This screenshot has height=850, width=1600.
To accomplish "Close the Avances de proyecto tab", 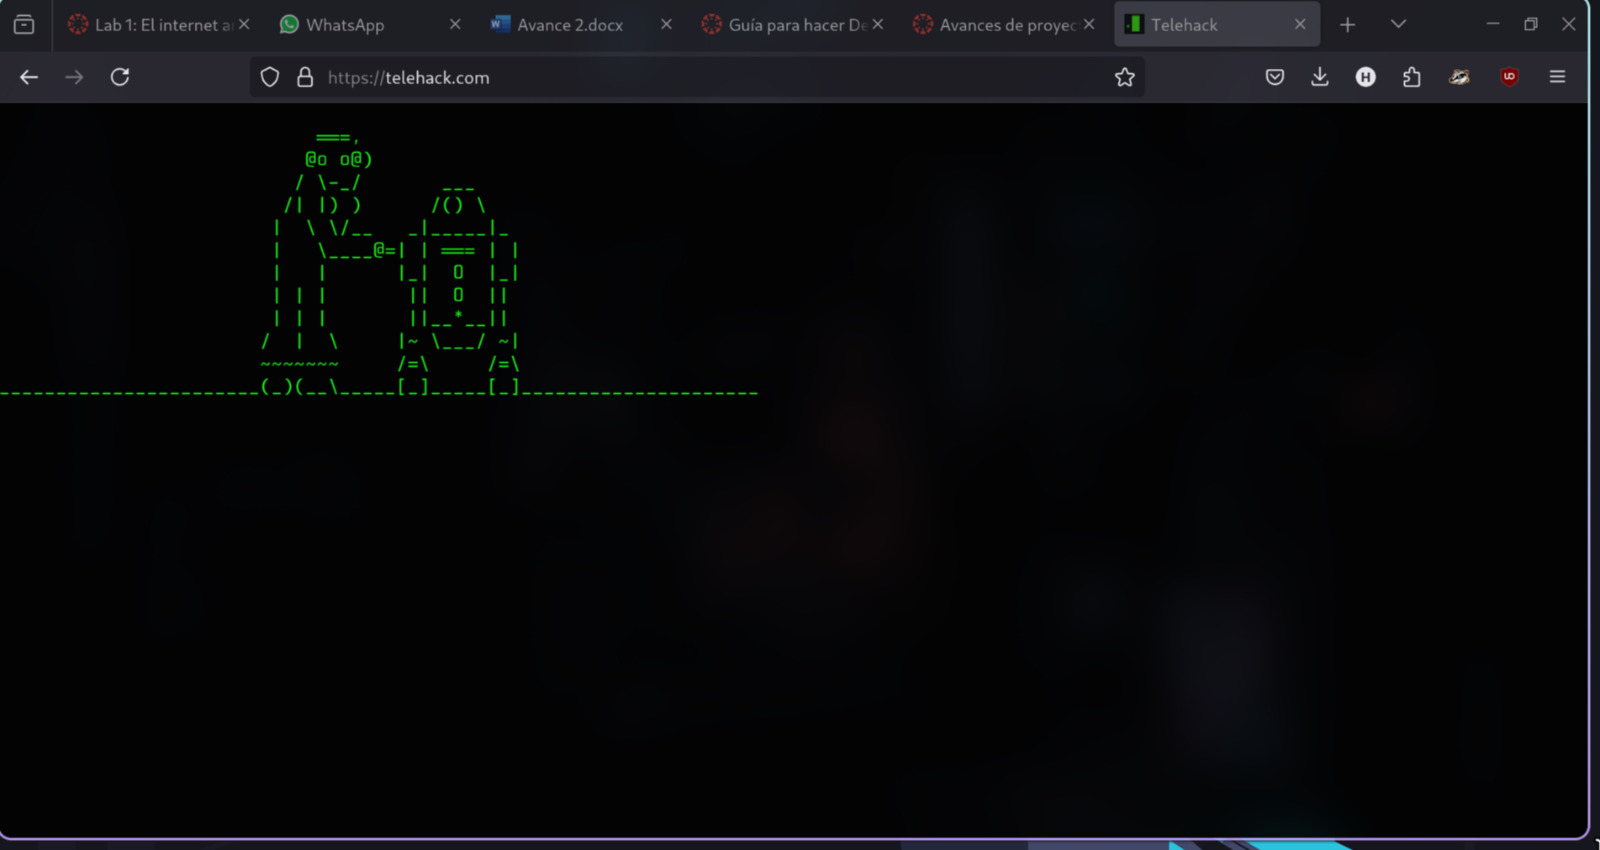I will tap(1089, 24).
